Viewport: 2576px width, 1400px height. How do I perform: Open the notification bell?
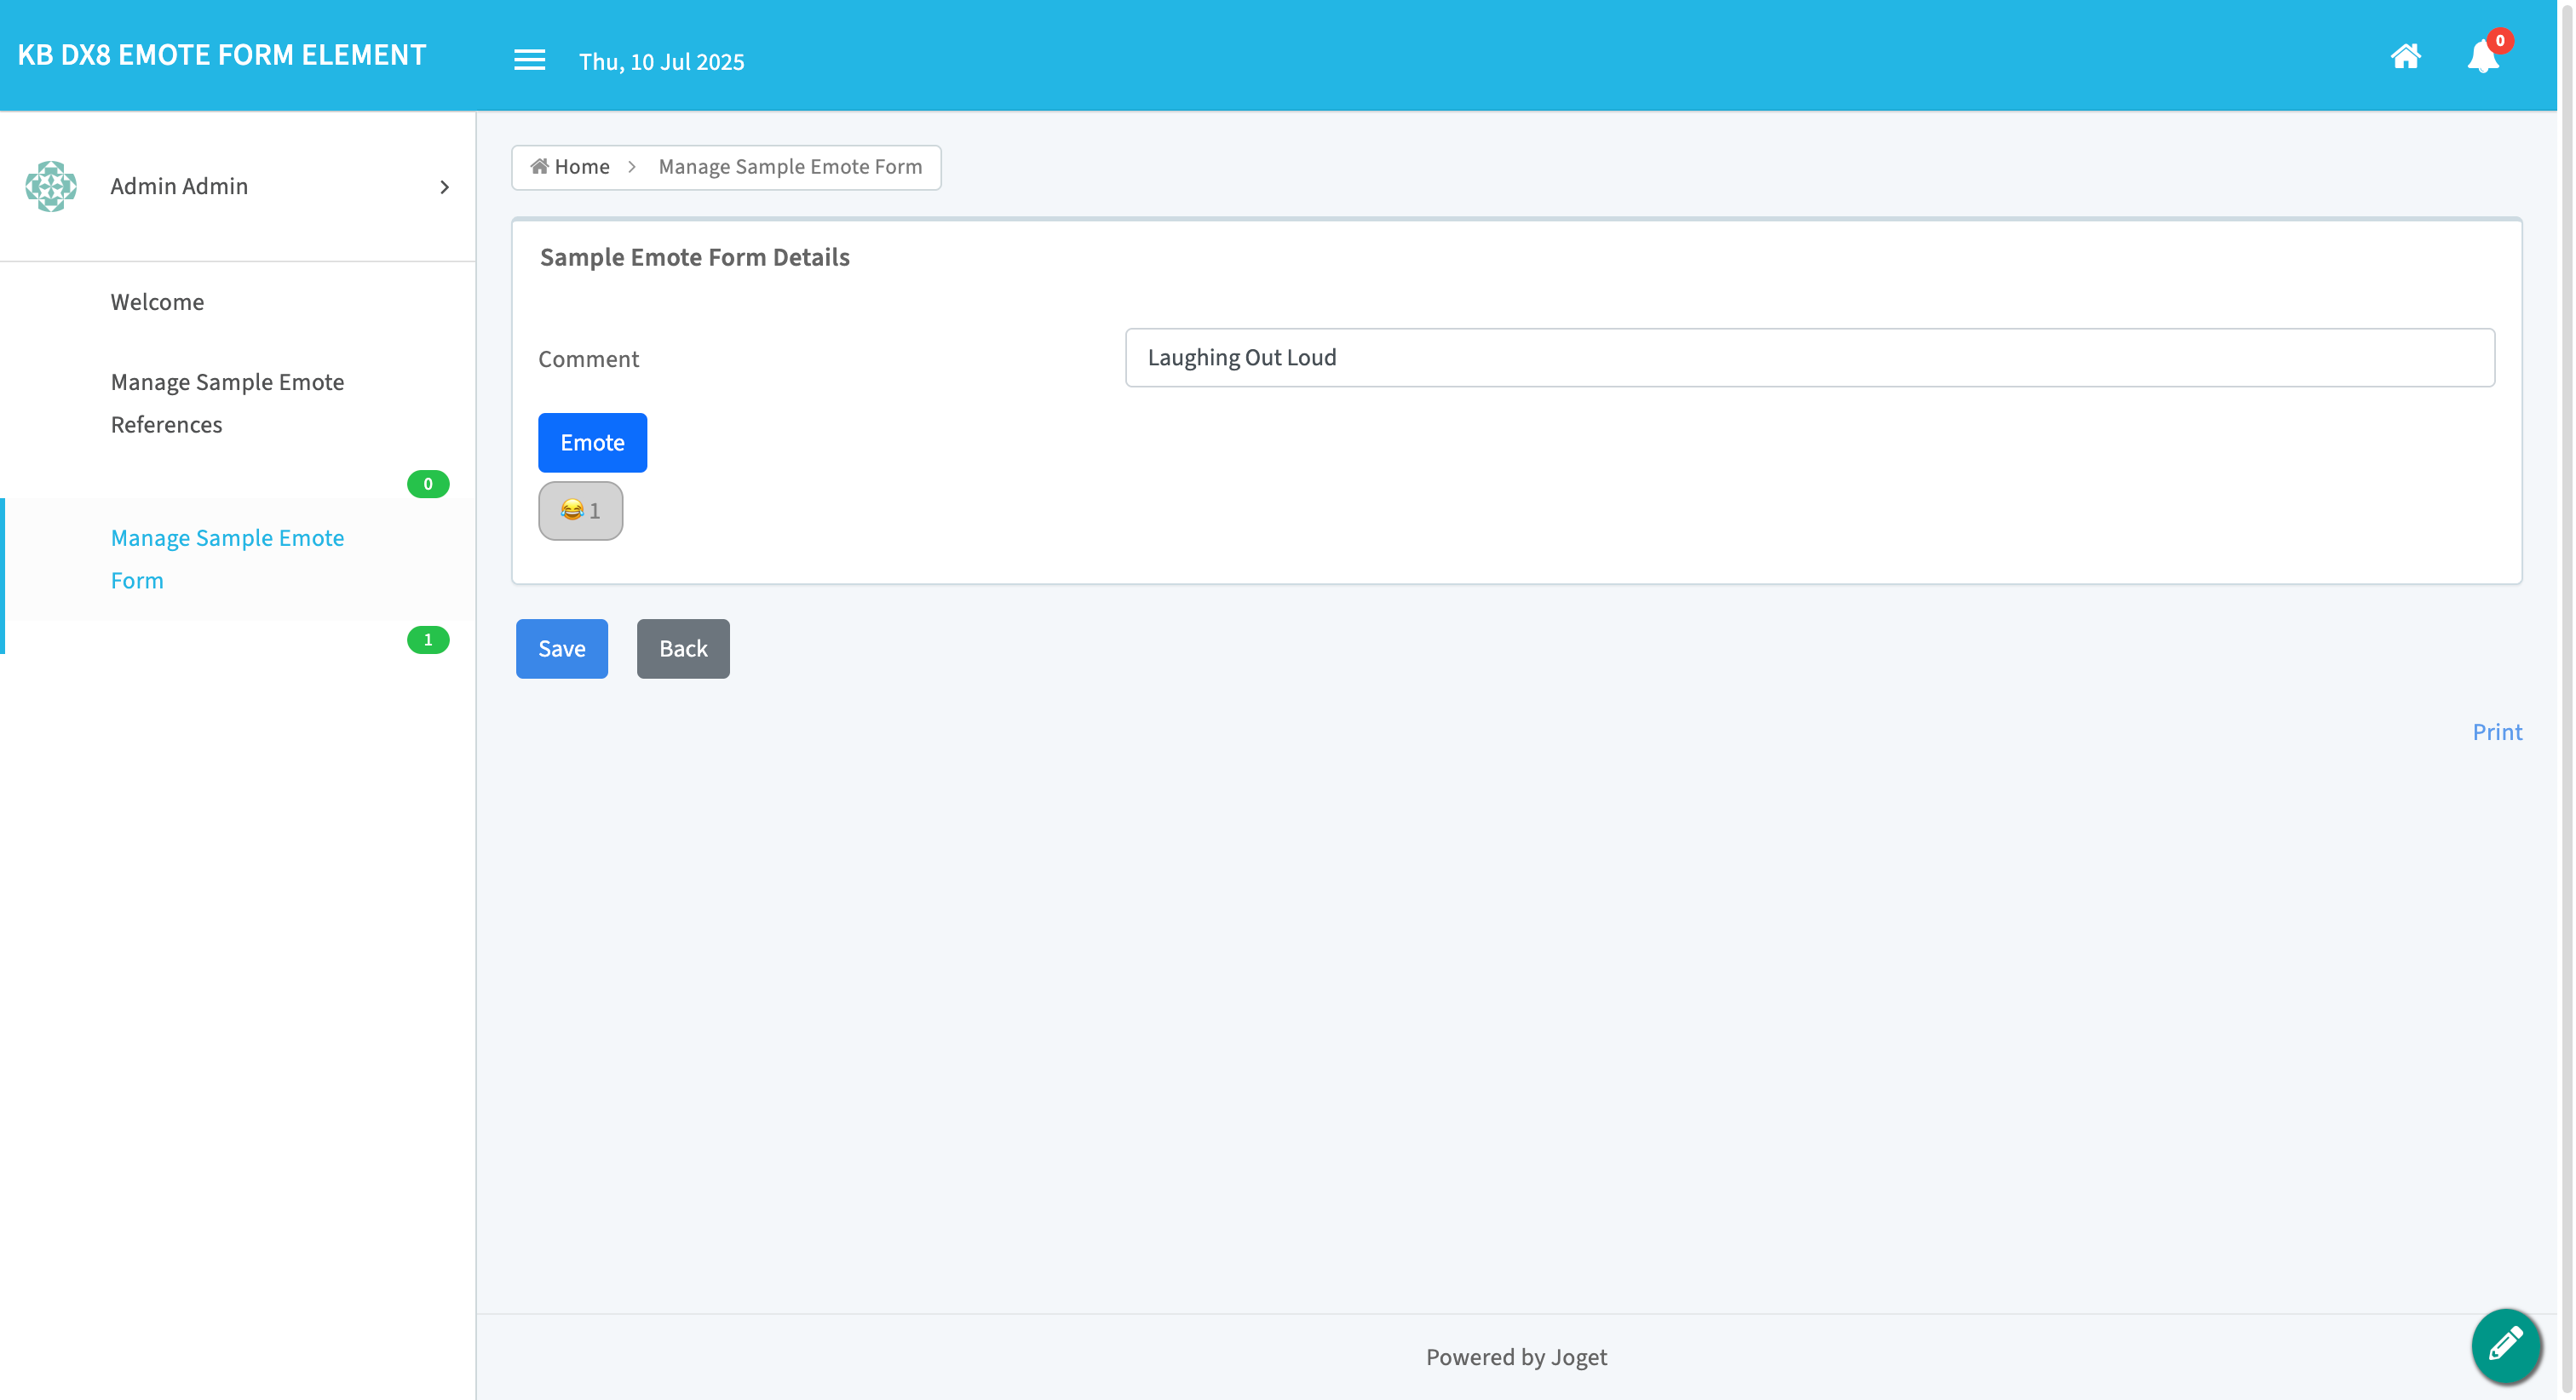(x=2482, y=57)
